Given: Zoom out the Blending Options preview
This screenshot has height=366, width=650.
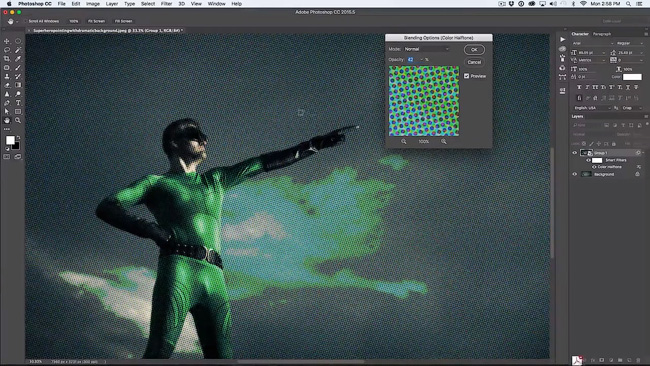Looking at the screenshot, I should coord(403,142).
